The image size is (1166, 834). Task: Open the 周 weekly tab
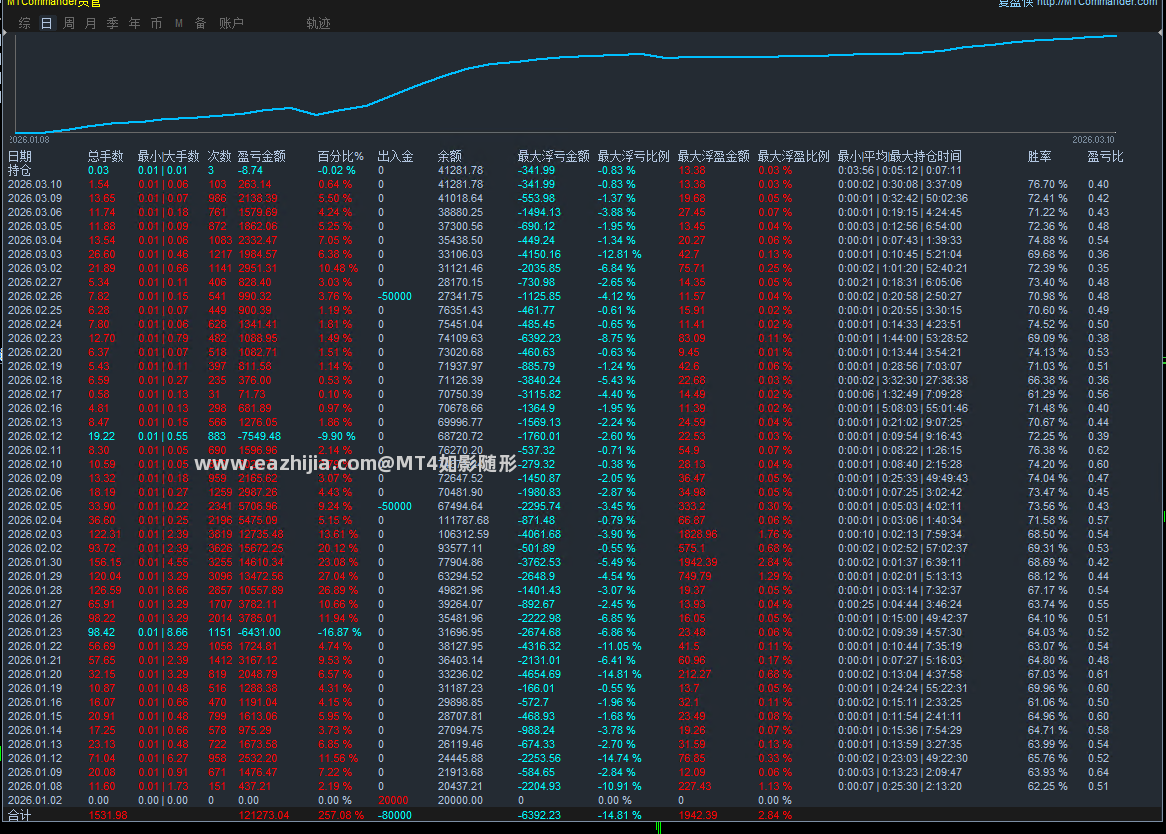pos(68,24)
